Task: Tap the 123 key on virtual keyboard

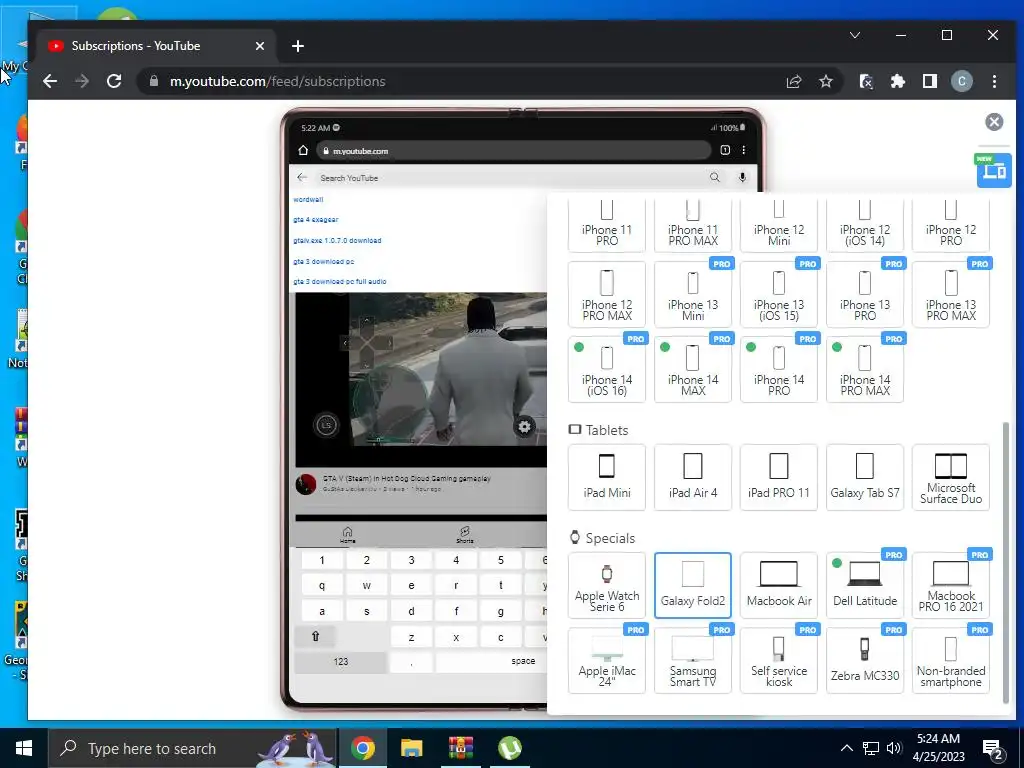Action: click(340, 662)
